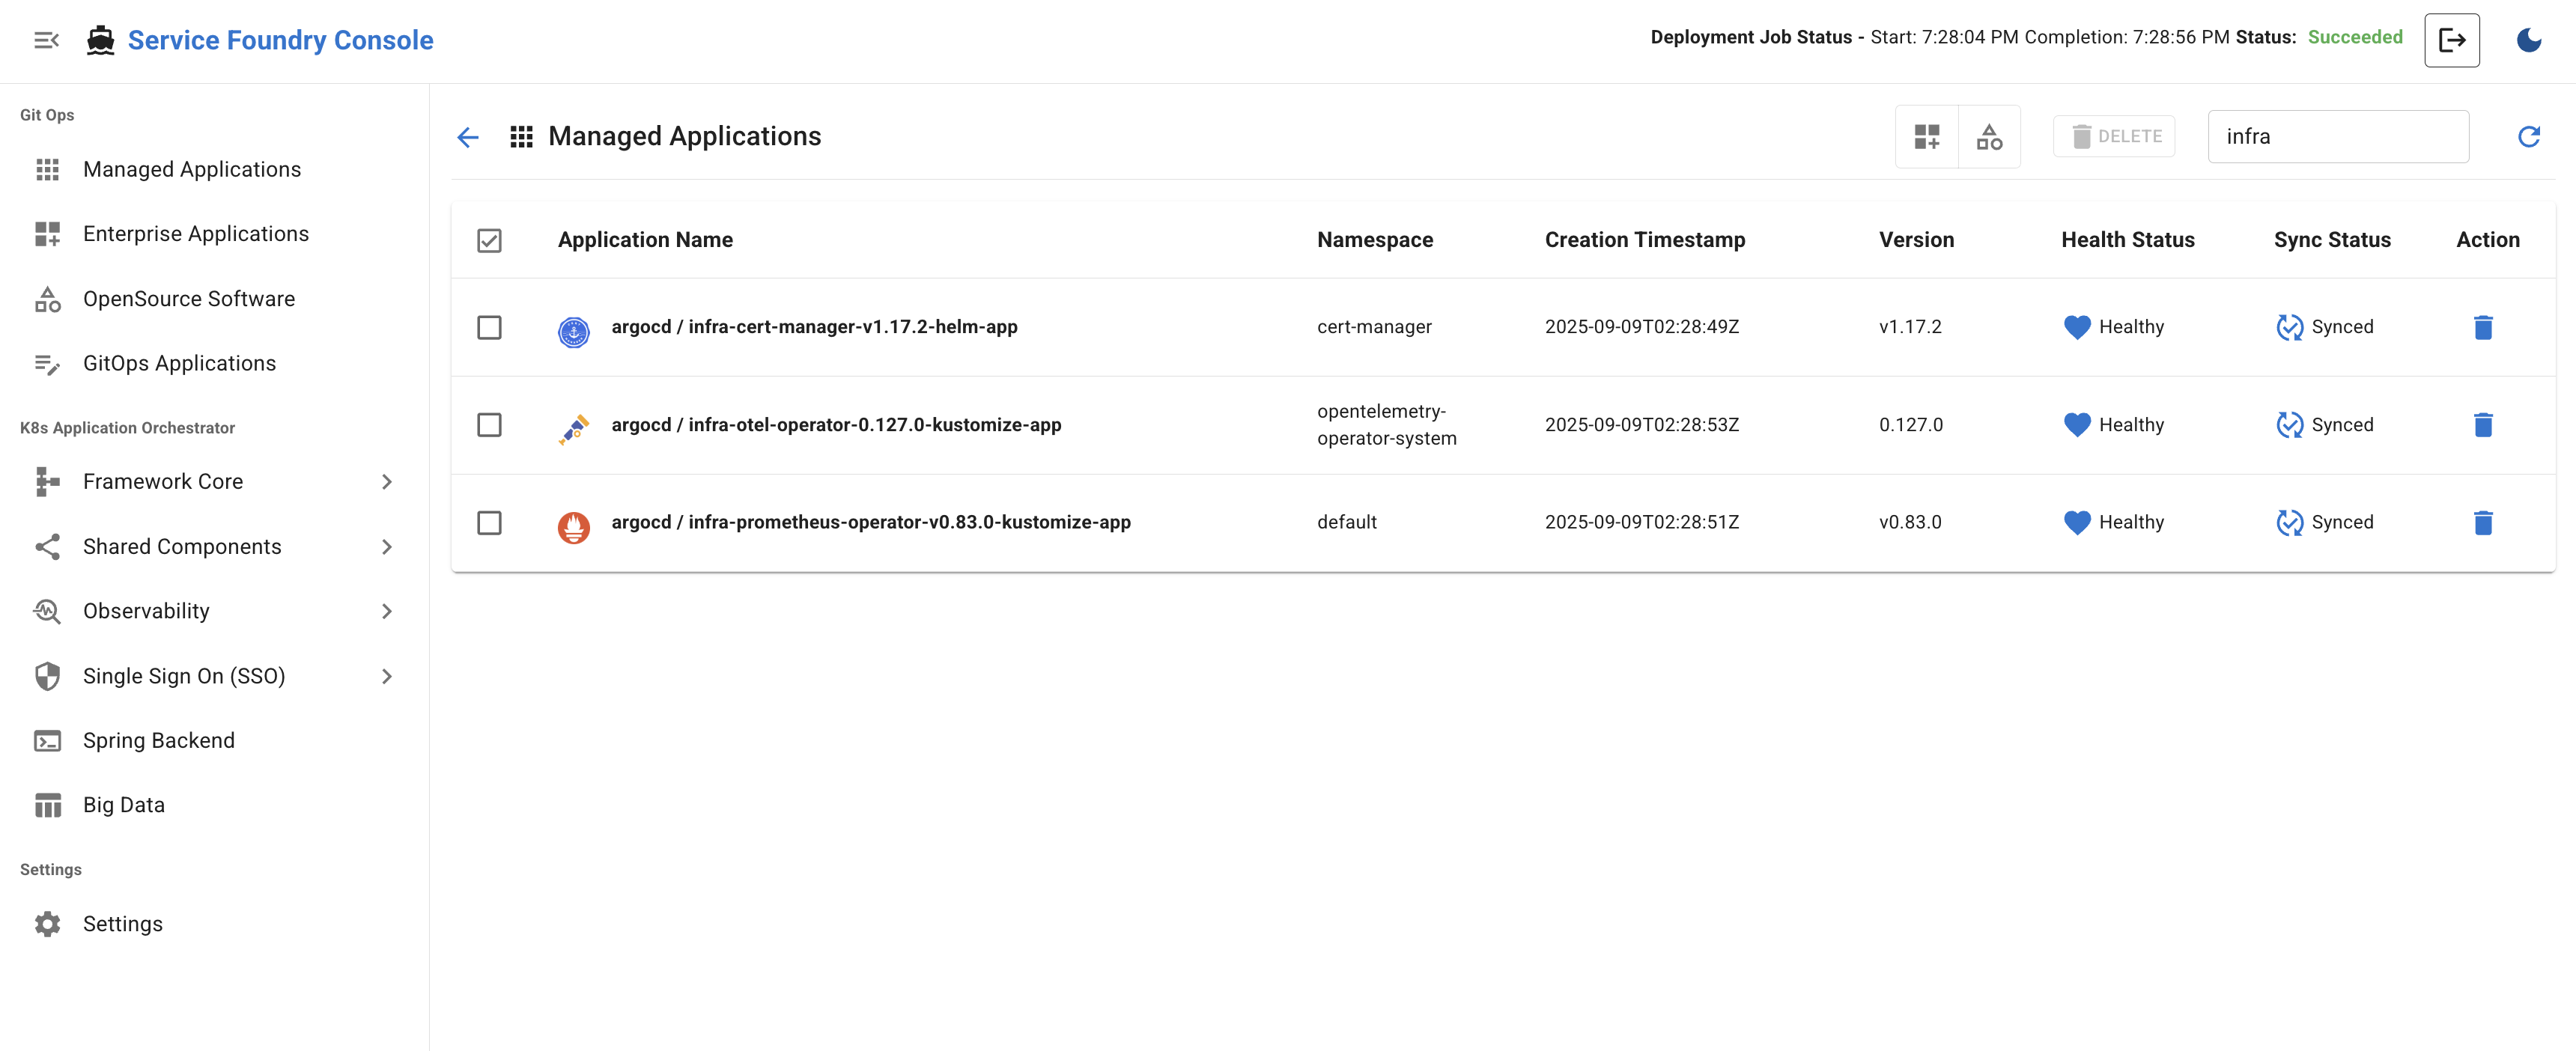Viewport: 2576px width, 1051px height.
Task: Click the Application Name column header
Action: [x=645, y=240]
